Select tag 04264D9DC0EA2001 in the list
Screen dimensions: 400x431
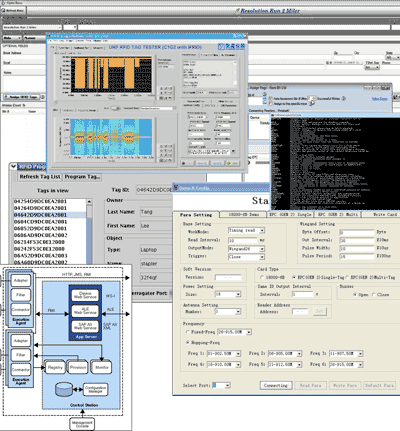tap(50, 208)
